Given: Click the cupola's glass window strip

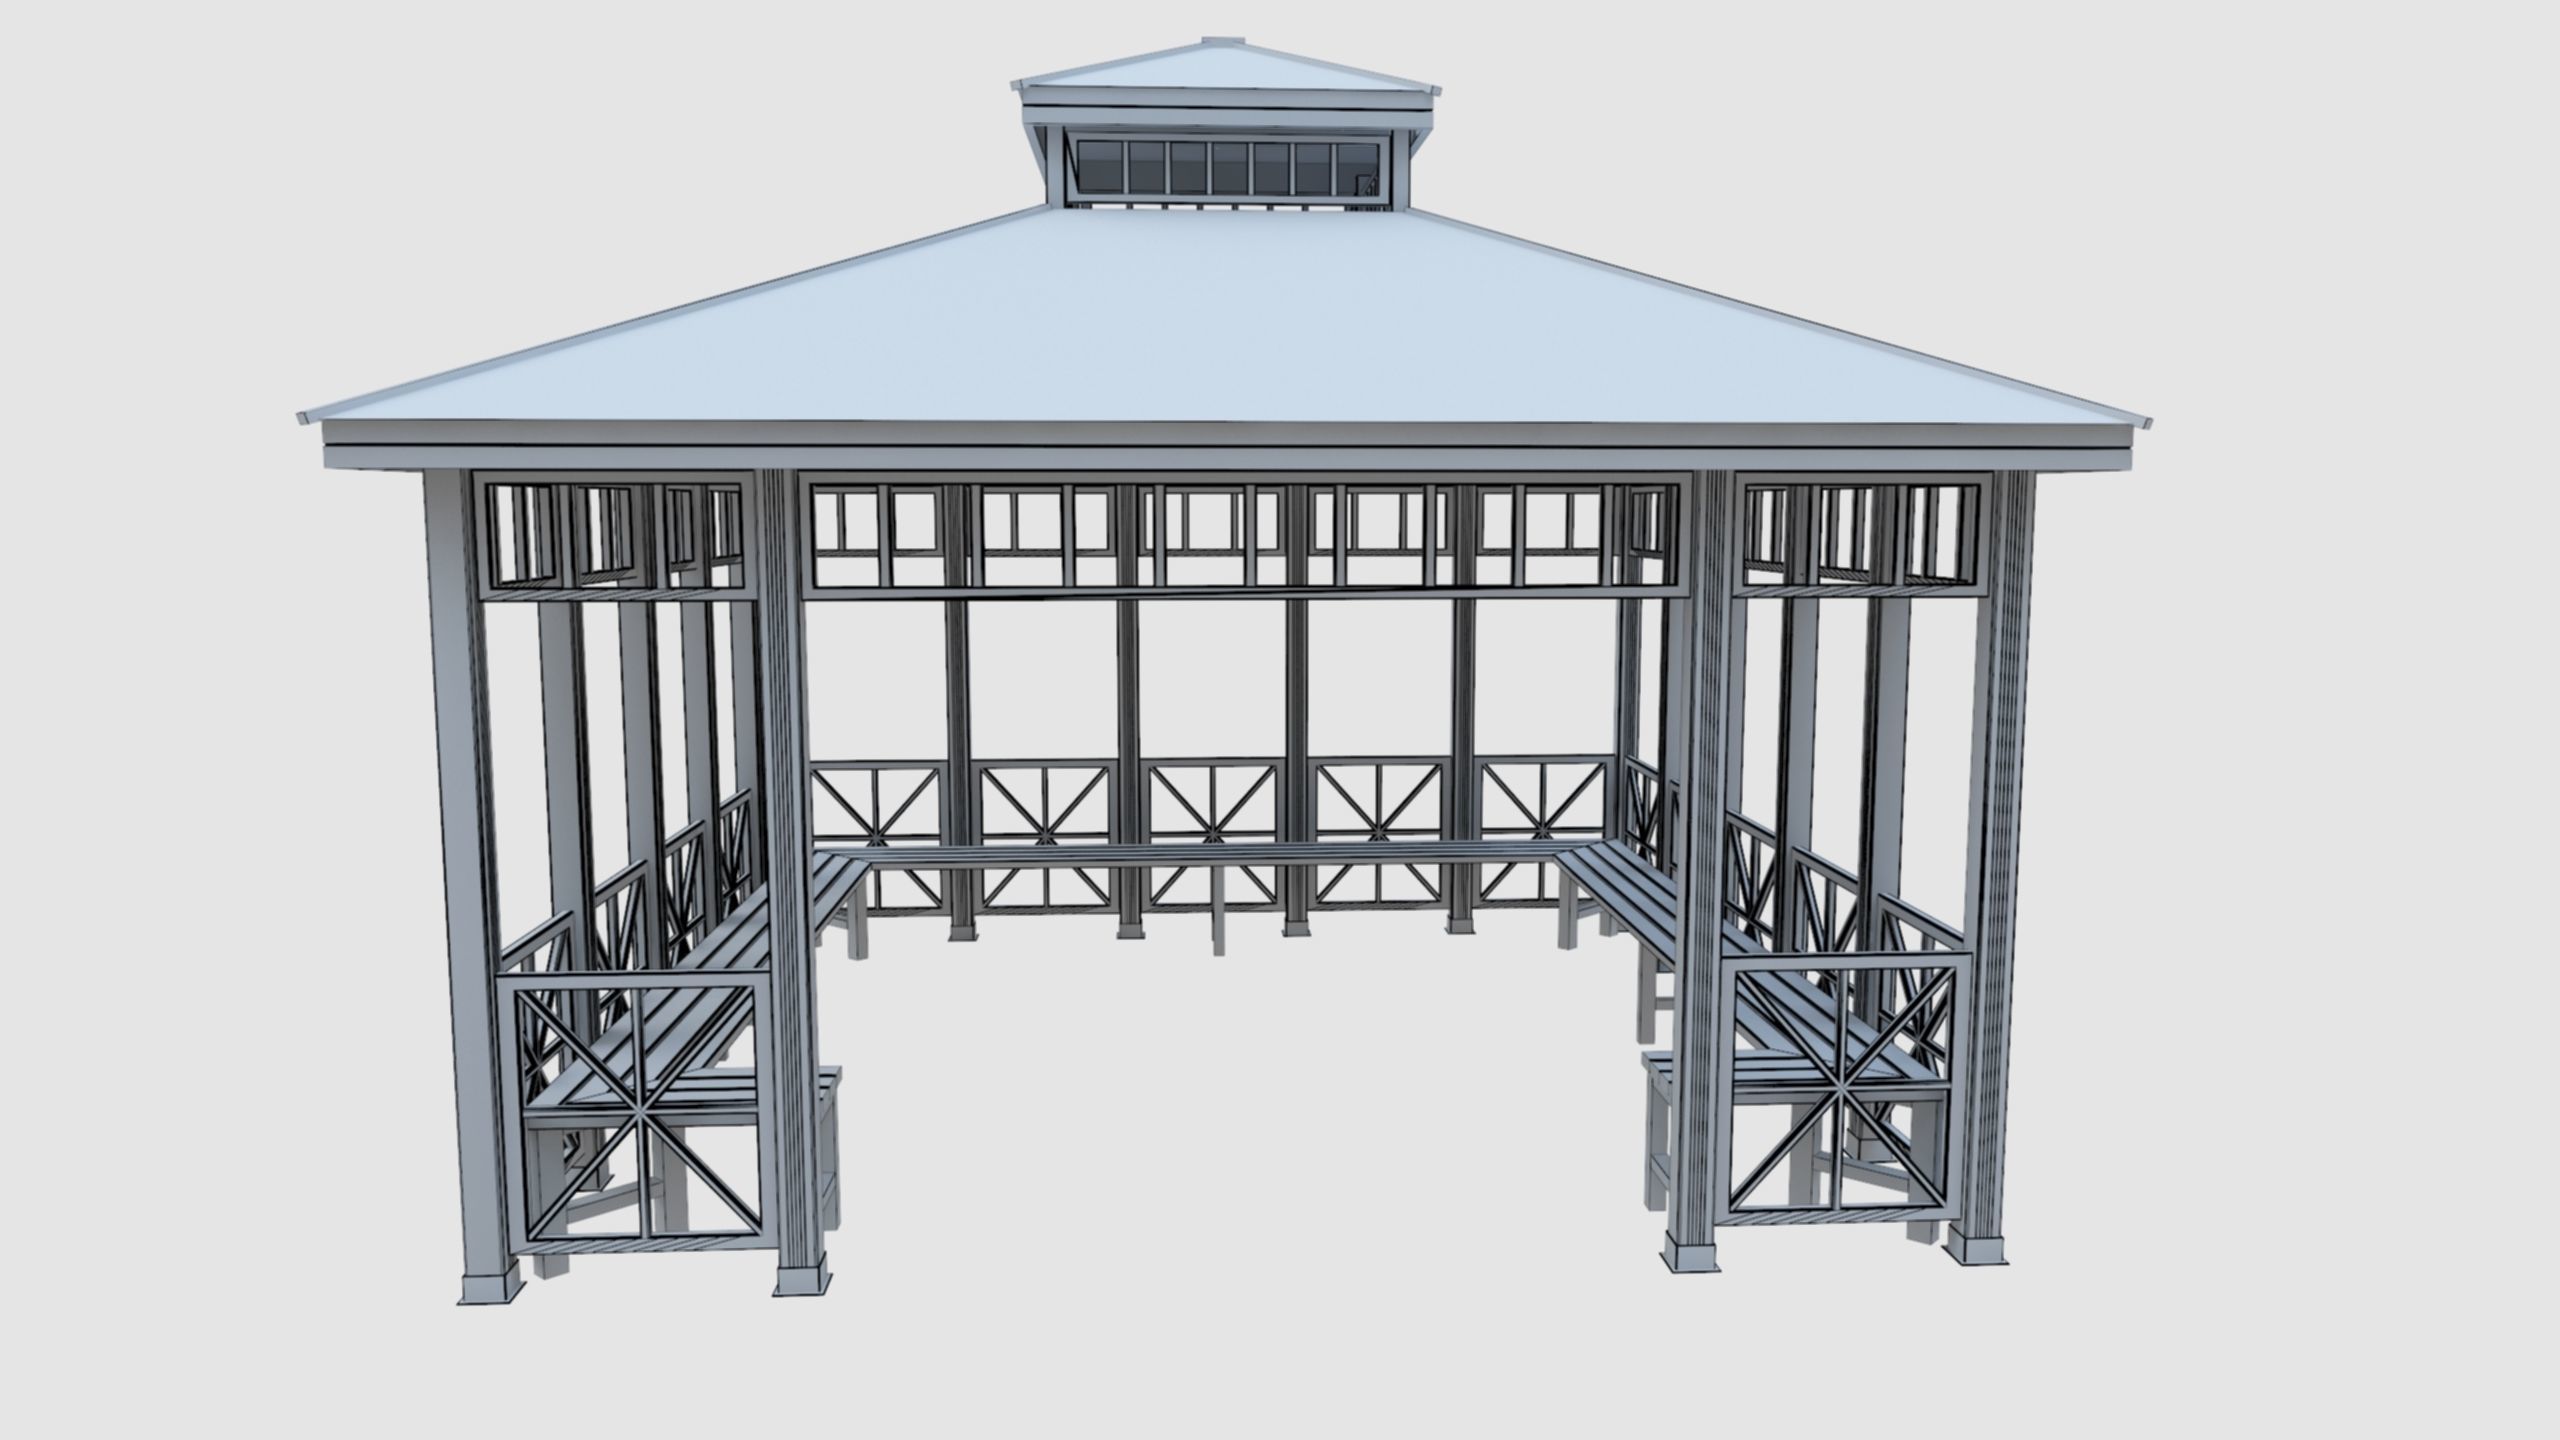Looking at the screenshot, I should coord(1230,168).
